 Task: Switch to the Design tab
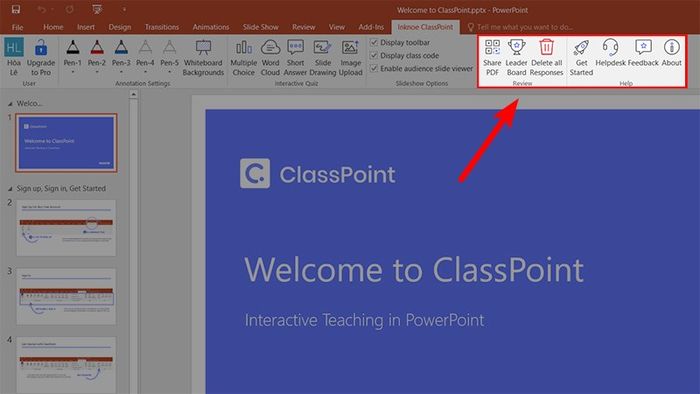point(120,27)
